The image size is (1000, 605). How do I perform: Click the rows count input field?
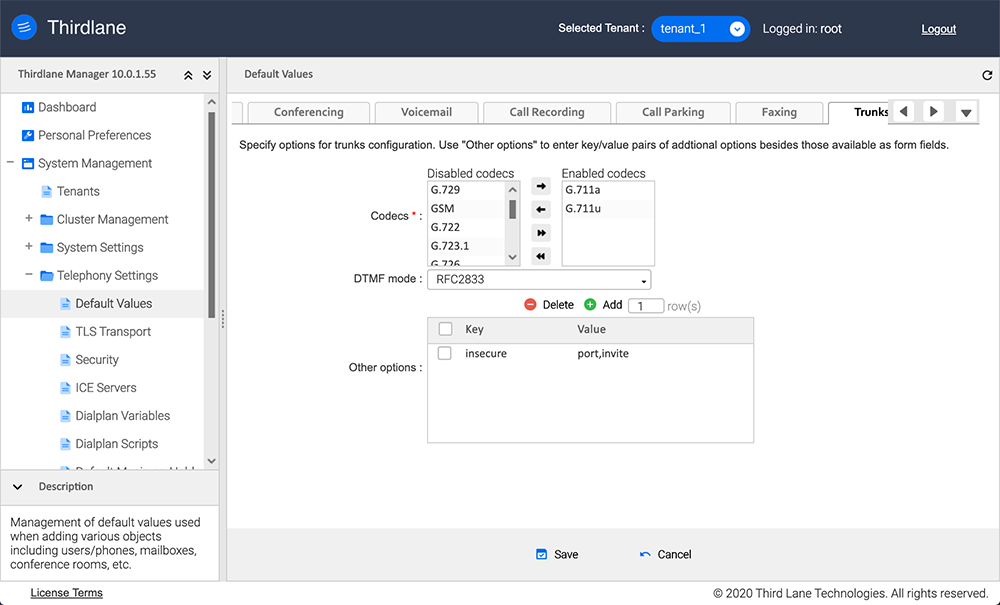[x=645, y=306]
